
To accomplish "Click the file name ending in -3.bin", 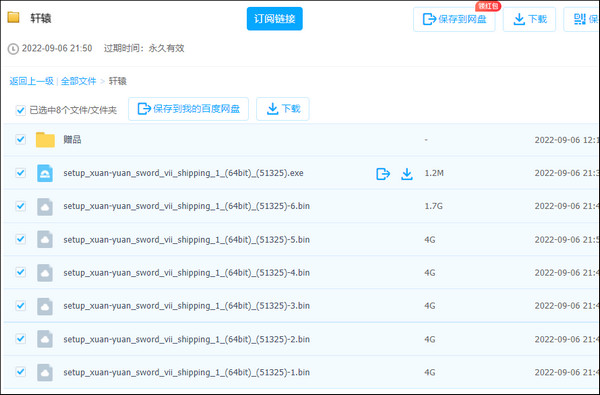I will point(186,306).
